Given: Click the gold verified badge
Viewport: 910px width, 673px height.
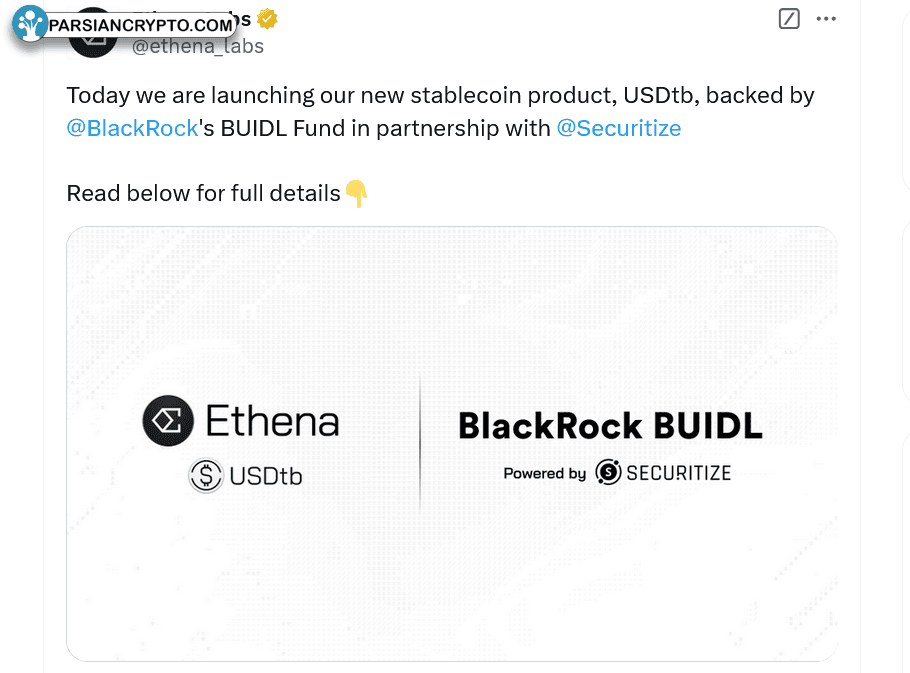Looking at the screenshot, I should coord(267,19).
